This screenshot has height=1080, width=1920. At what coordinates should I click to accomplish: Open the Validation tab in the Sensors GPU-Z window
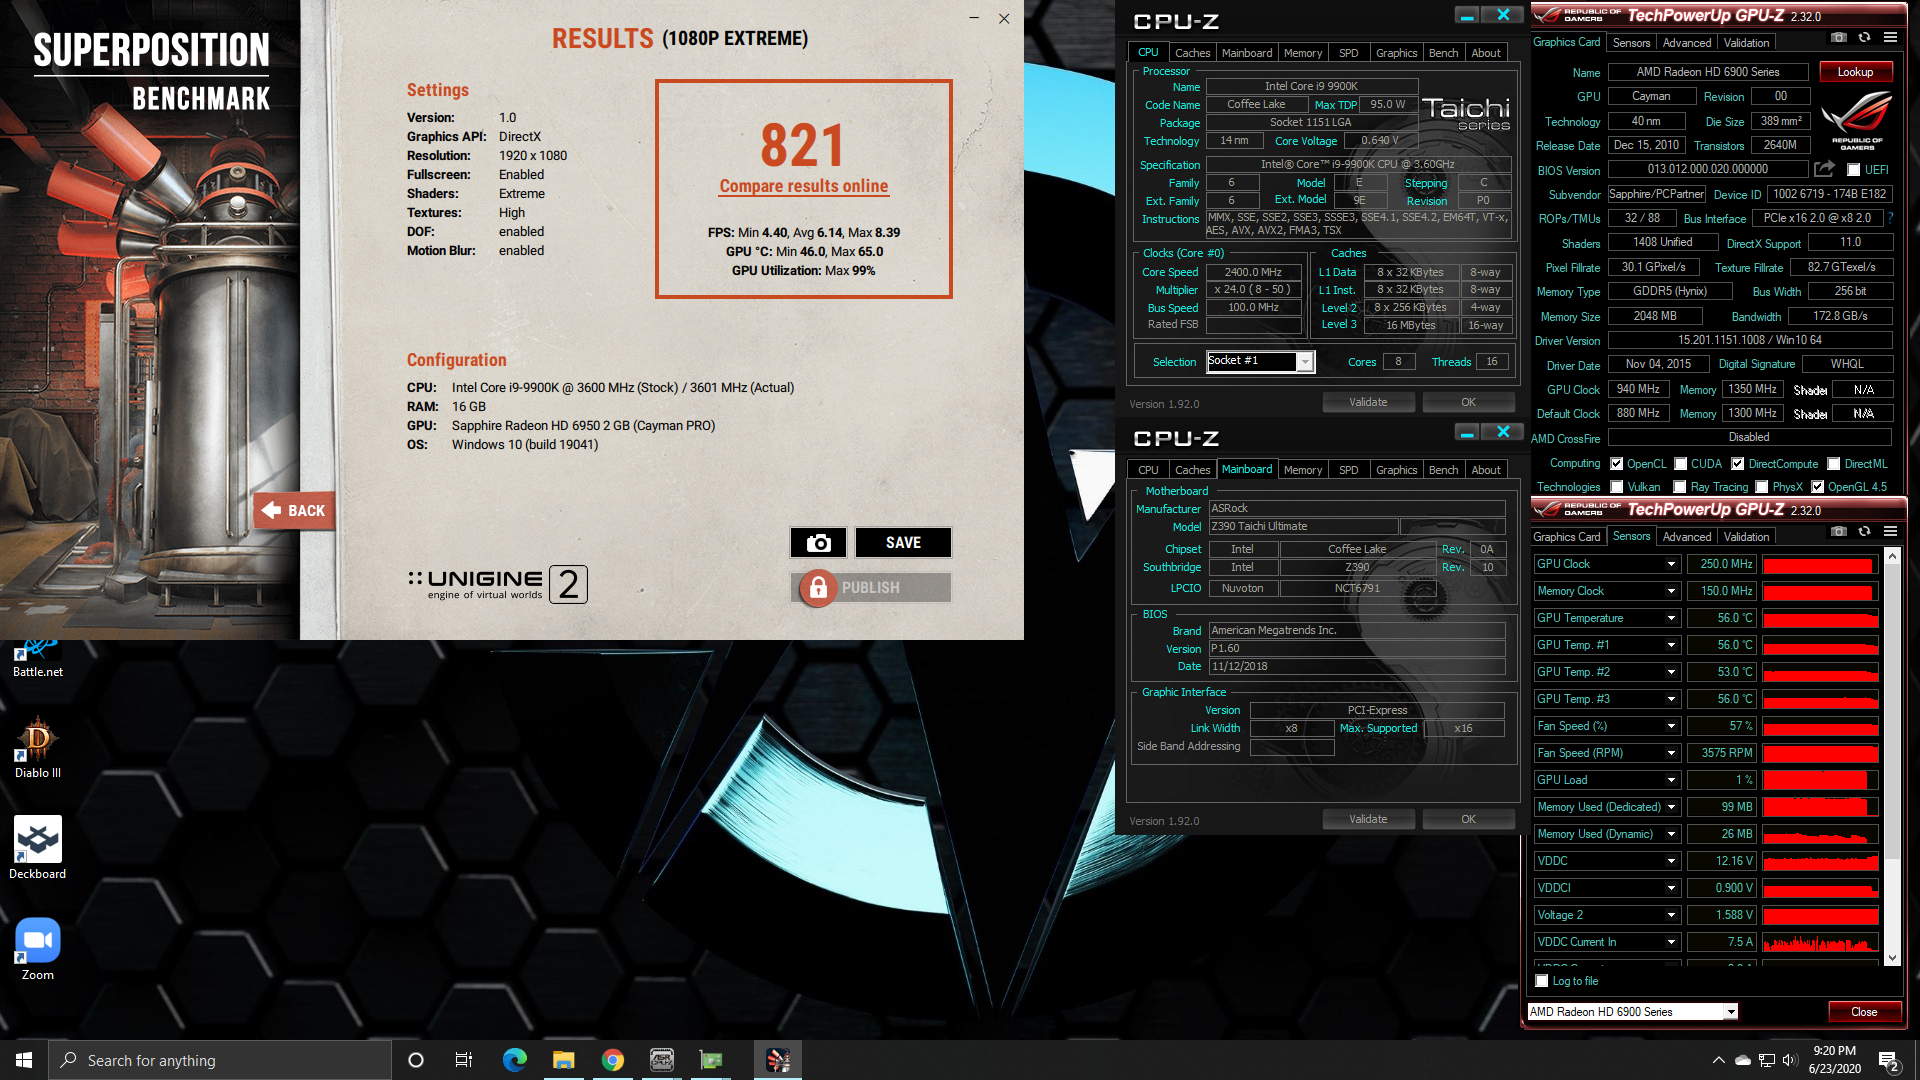(x=1746, y=537)
